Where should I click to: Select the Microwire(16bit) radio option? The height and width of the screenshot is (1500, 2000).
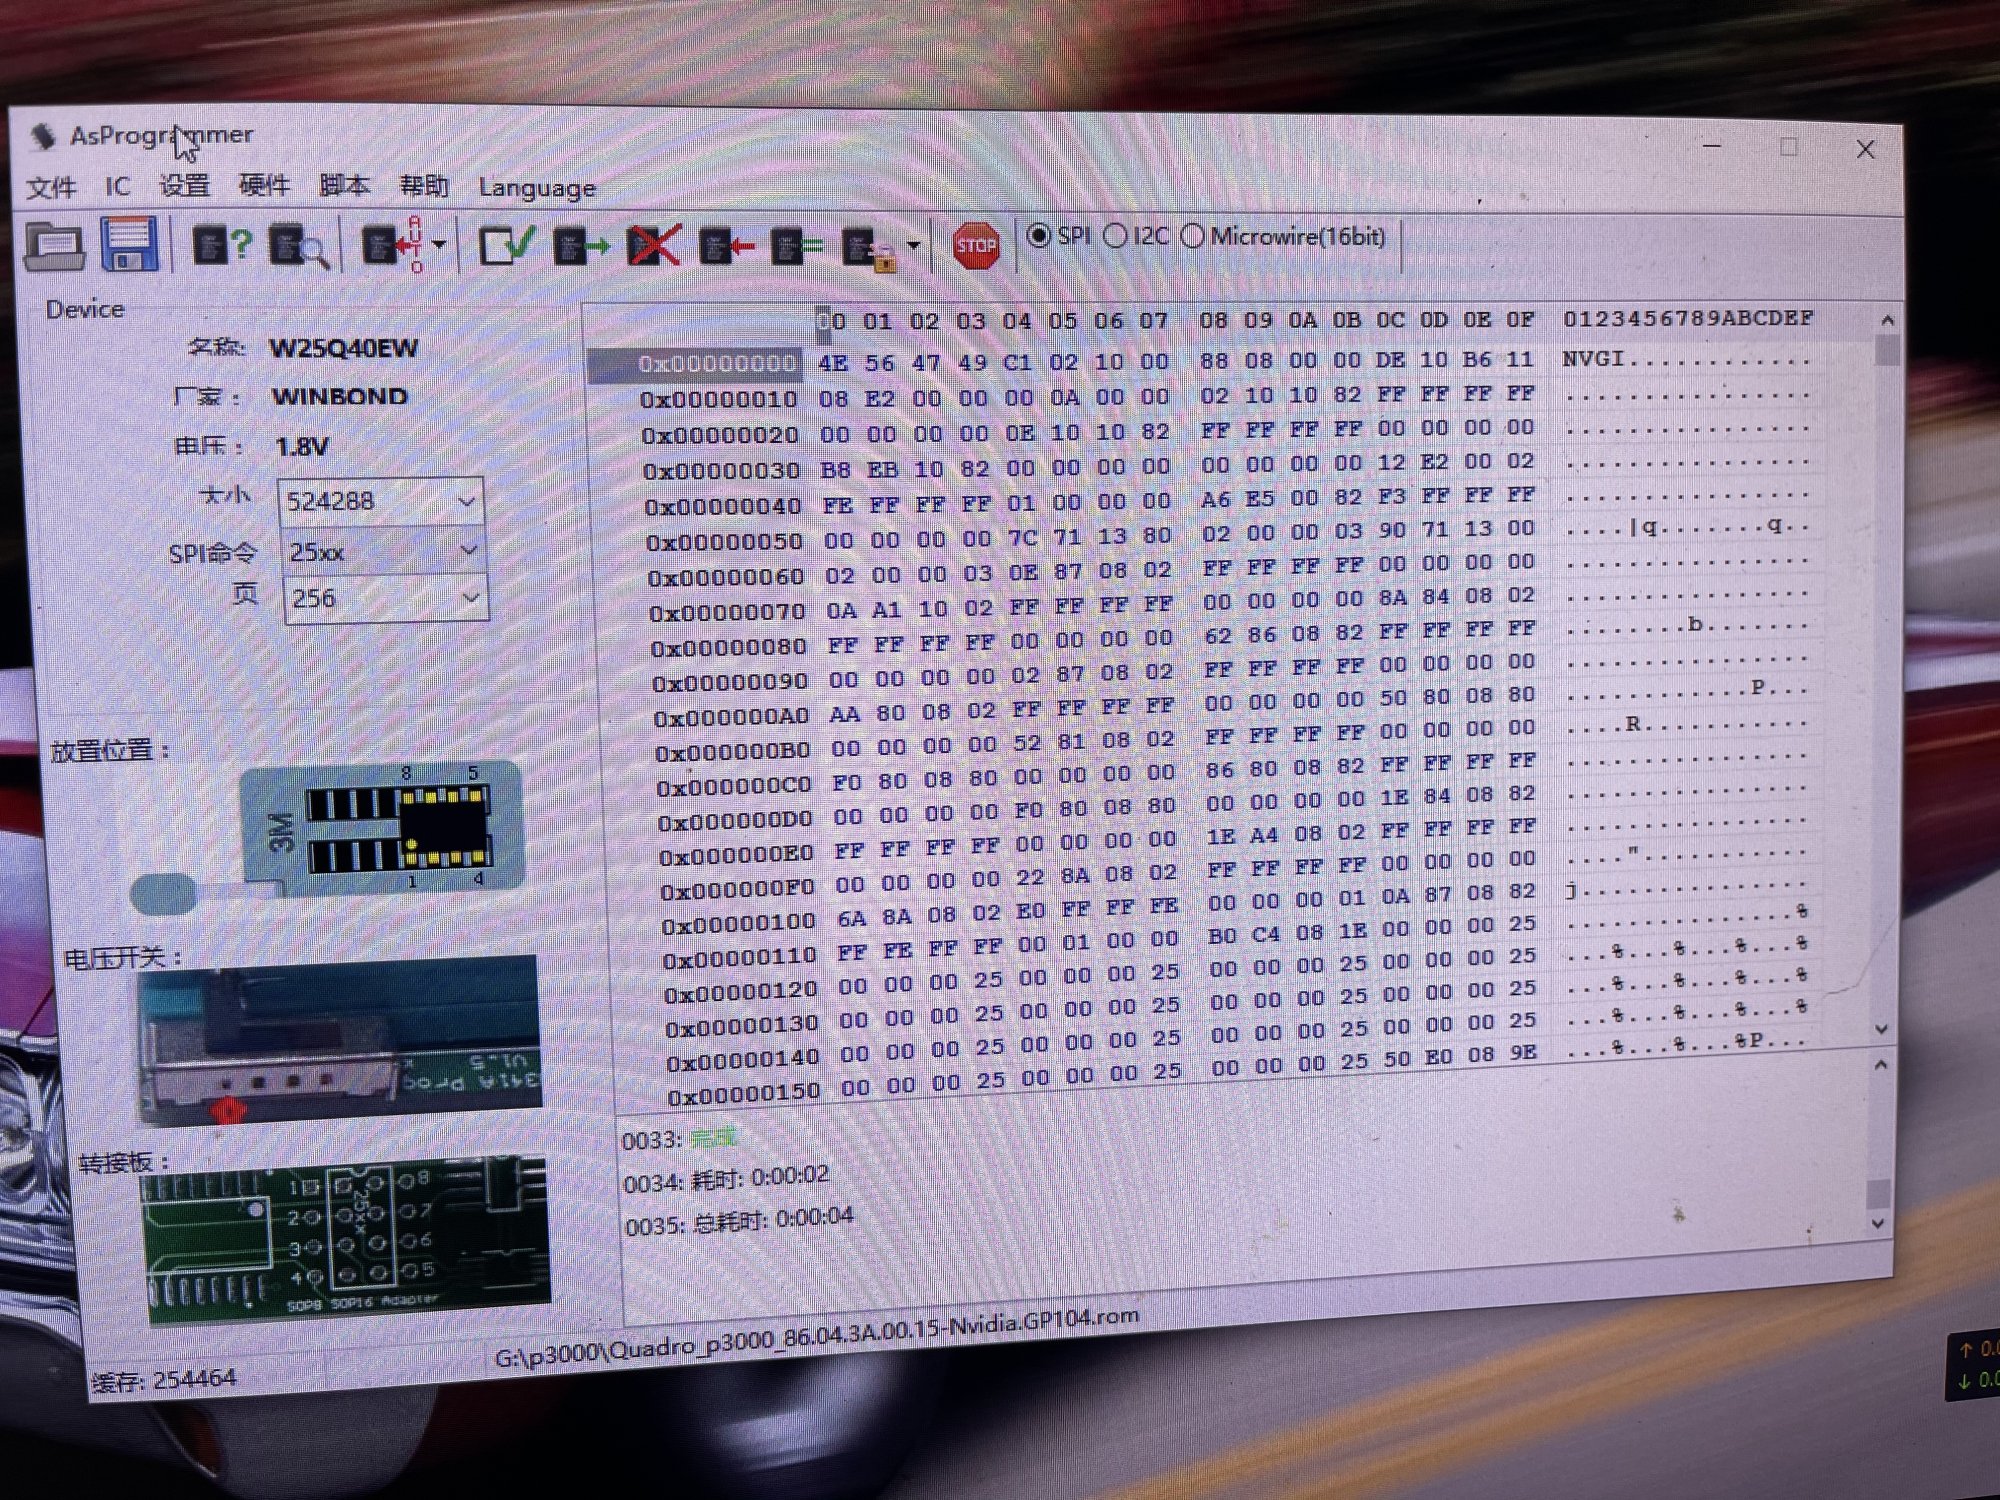click(1192, 237)
